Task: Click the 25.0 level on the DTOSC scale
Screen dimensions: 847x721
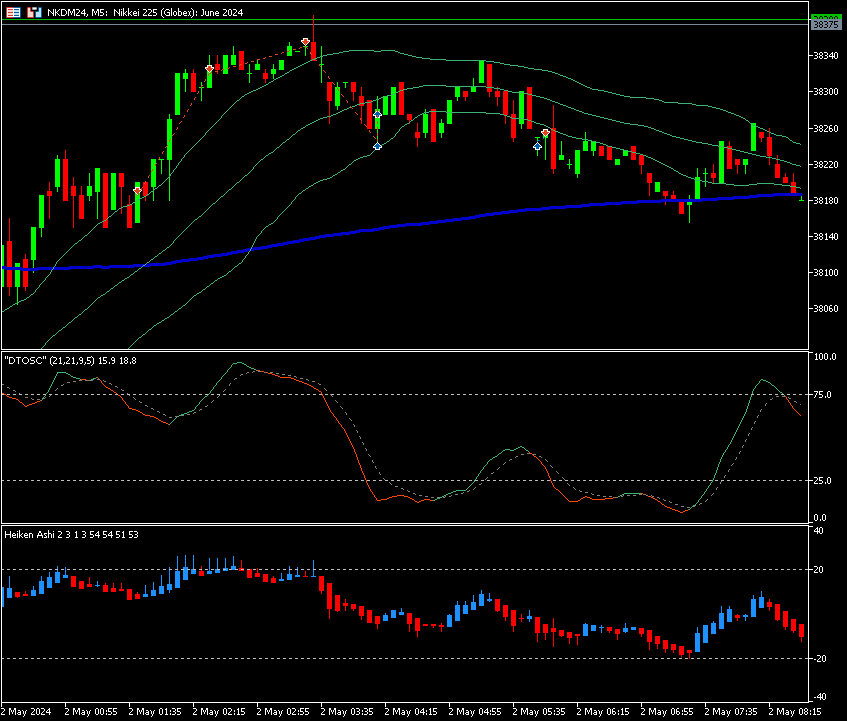Action: click(x=823, y=481)
